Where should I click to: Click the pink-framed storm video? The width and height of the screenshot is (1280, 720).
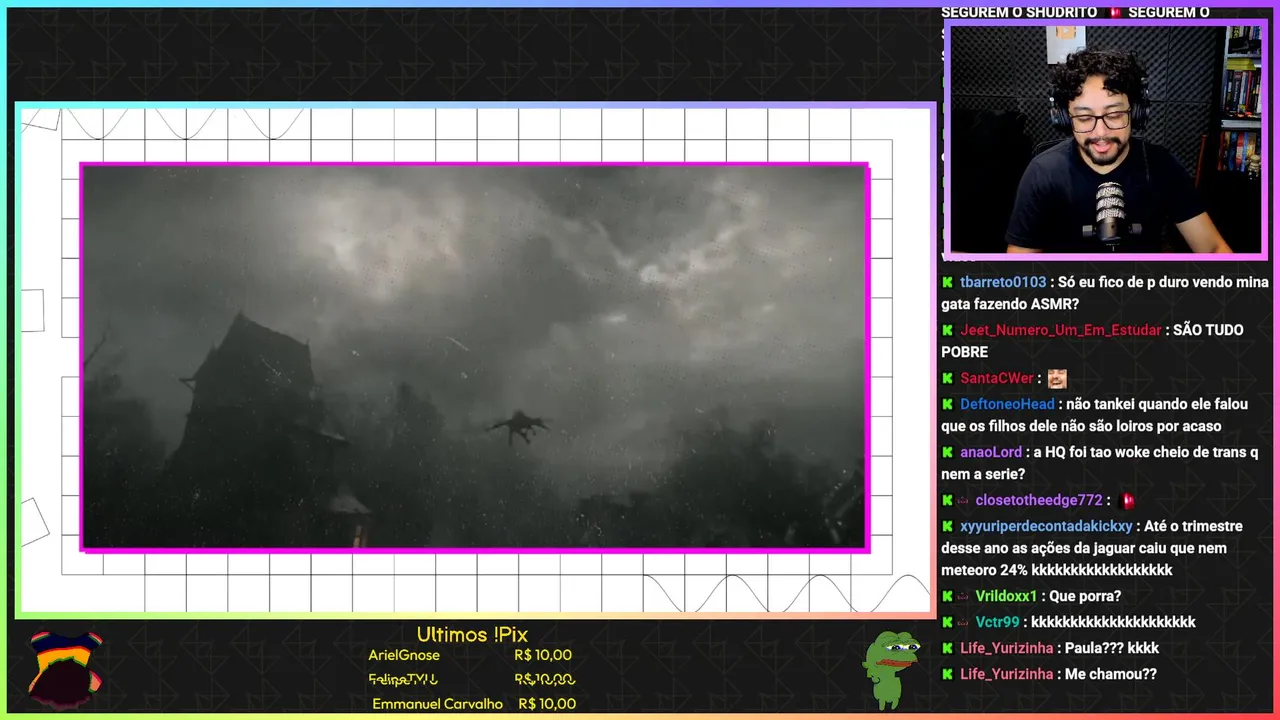pos(474,357)
